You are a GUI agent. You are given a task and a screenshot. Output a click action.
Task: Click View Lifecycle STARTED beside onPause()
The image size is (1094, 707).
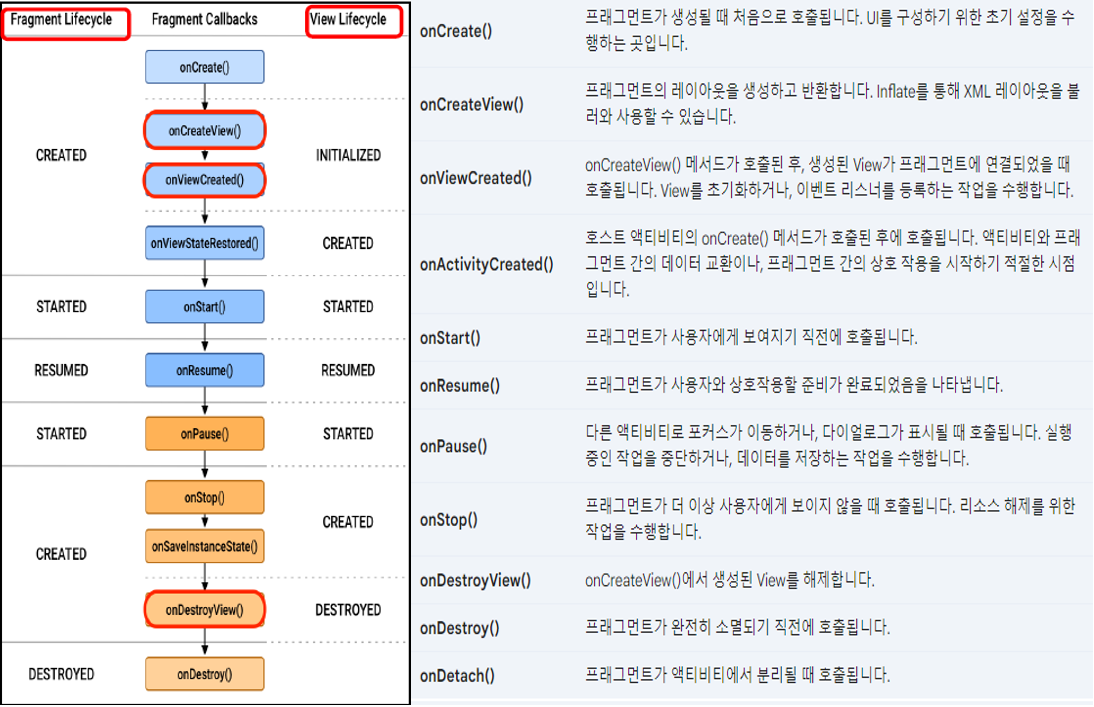click(347, 433)
